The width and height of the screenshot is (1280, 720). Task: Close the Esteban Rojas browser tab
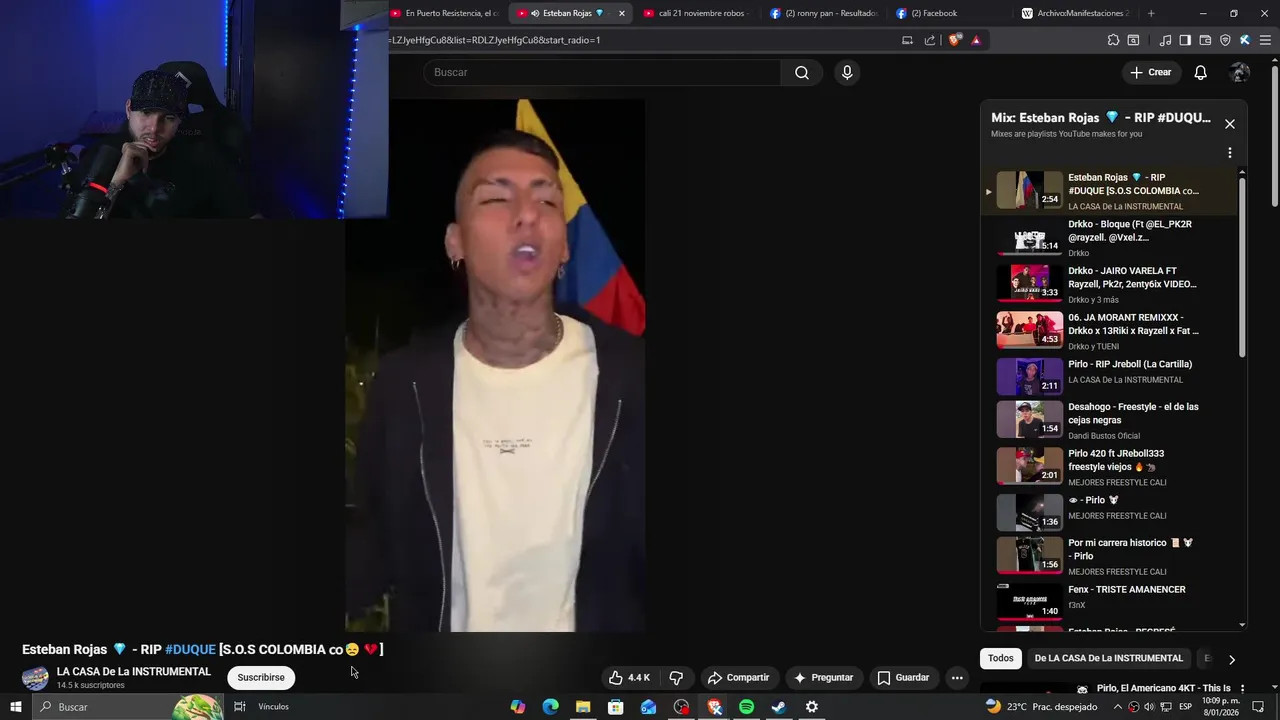click(622, 13)
